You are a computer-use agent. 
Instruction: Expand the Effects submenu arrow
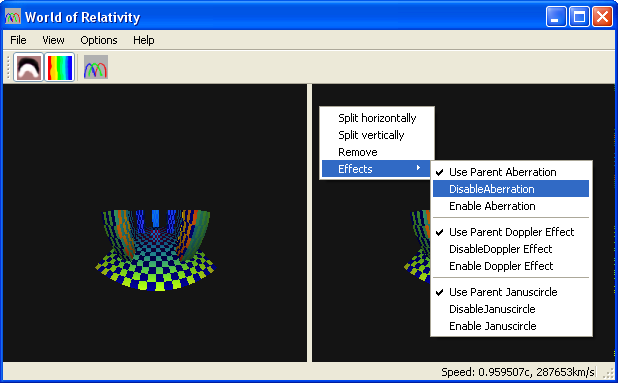coord(418,168)
